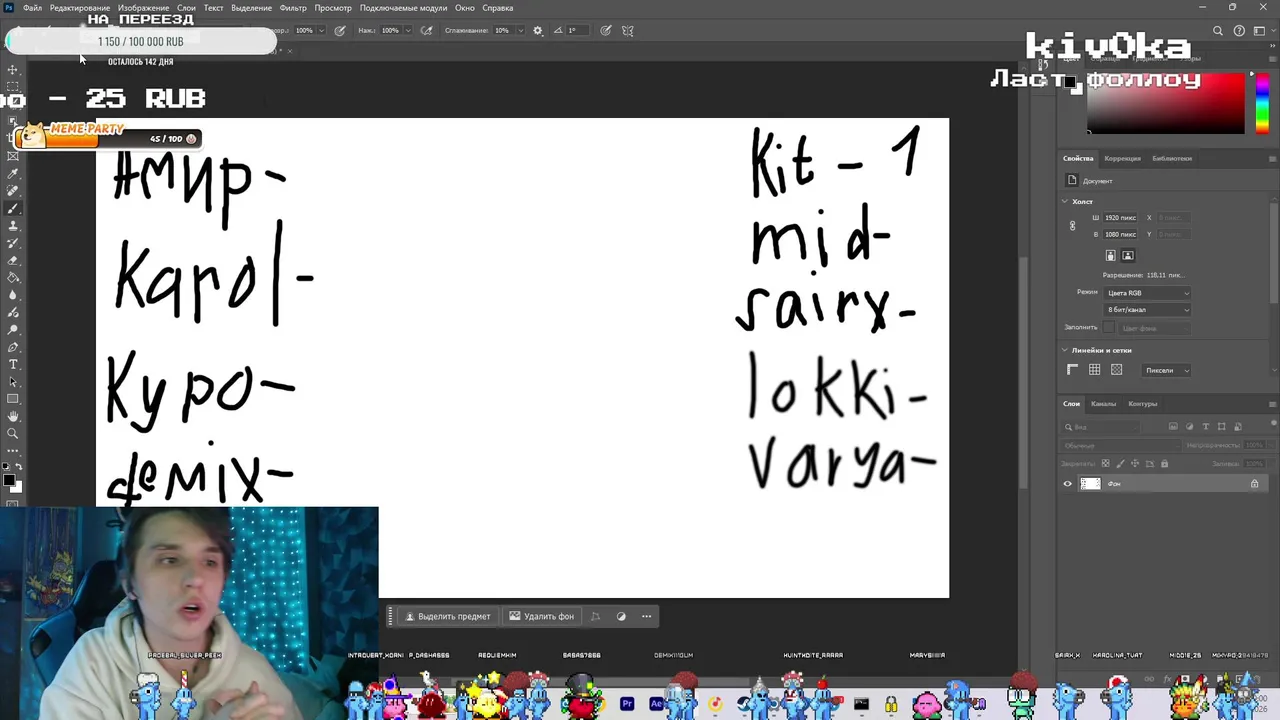
Task: Click the Выделить предмет button
Action: tap(447, 616)
